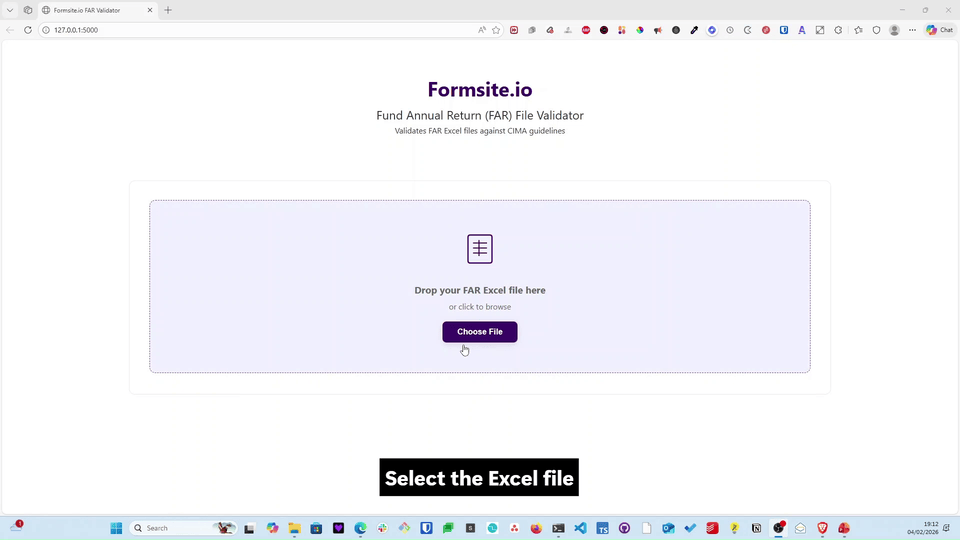
Task: Expand the tab search dropdown arrow
Action: click(9, 10)
